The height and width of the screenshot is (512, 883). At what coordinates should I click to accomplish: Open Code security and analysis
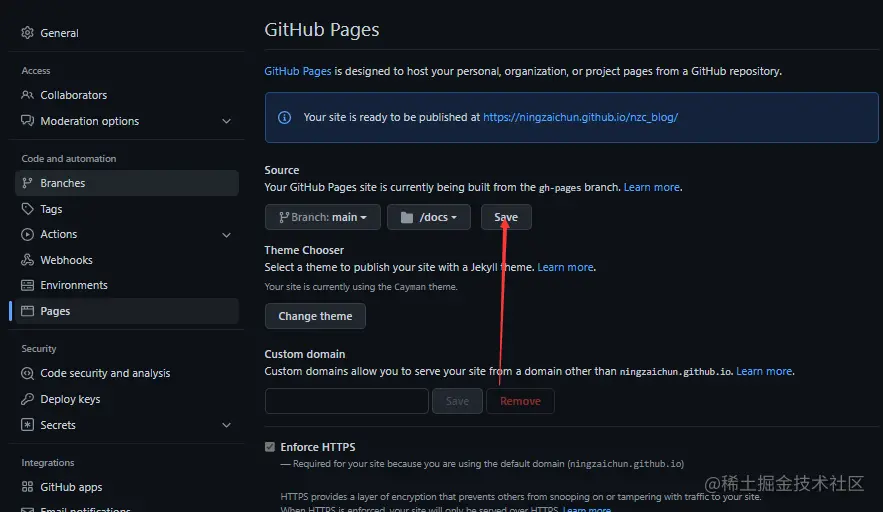(x=127, y=373)
